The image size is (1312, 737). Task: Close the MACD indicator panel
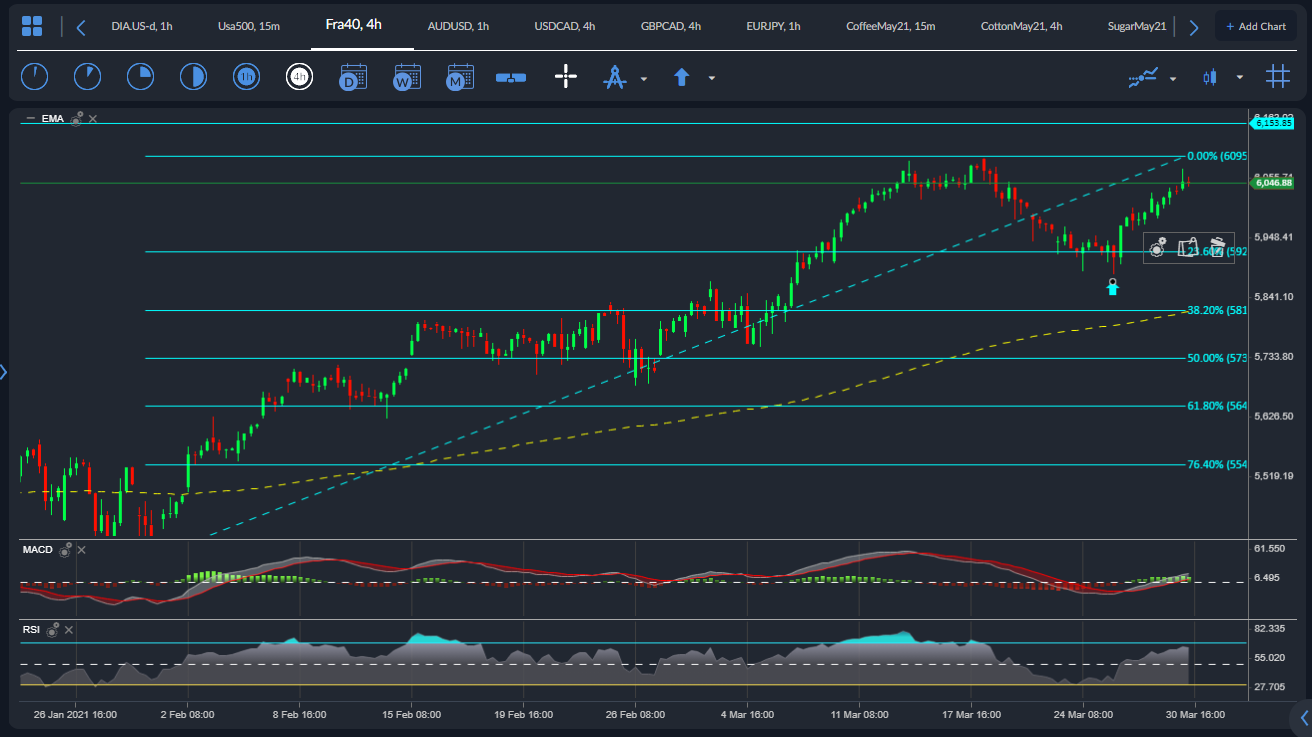pyautogui.click(x=82, y=550)
